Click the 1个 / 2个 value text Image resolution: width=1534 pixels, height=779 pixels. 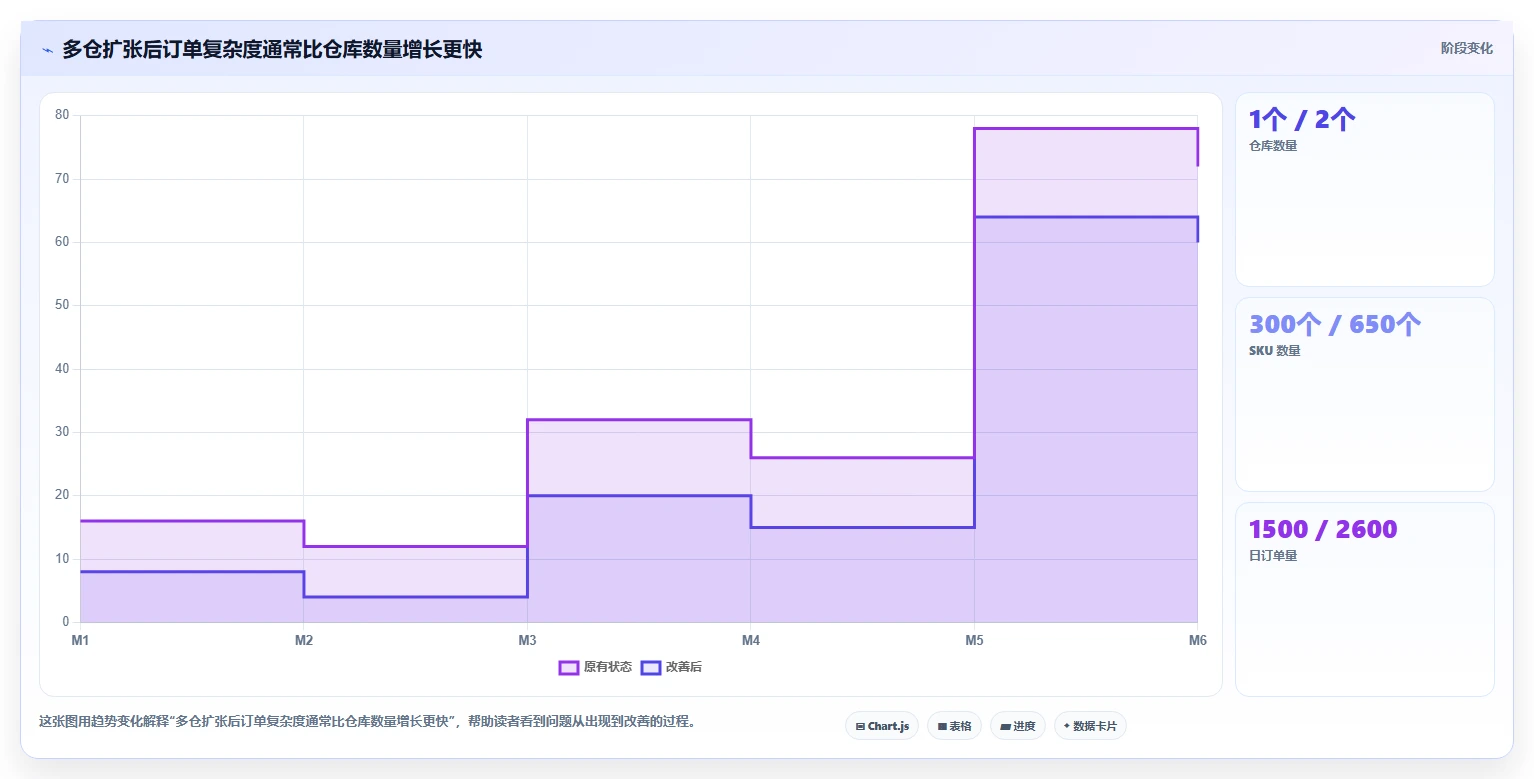[x=1302, y=120]
